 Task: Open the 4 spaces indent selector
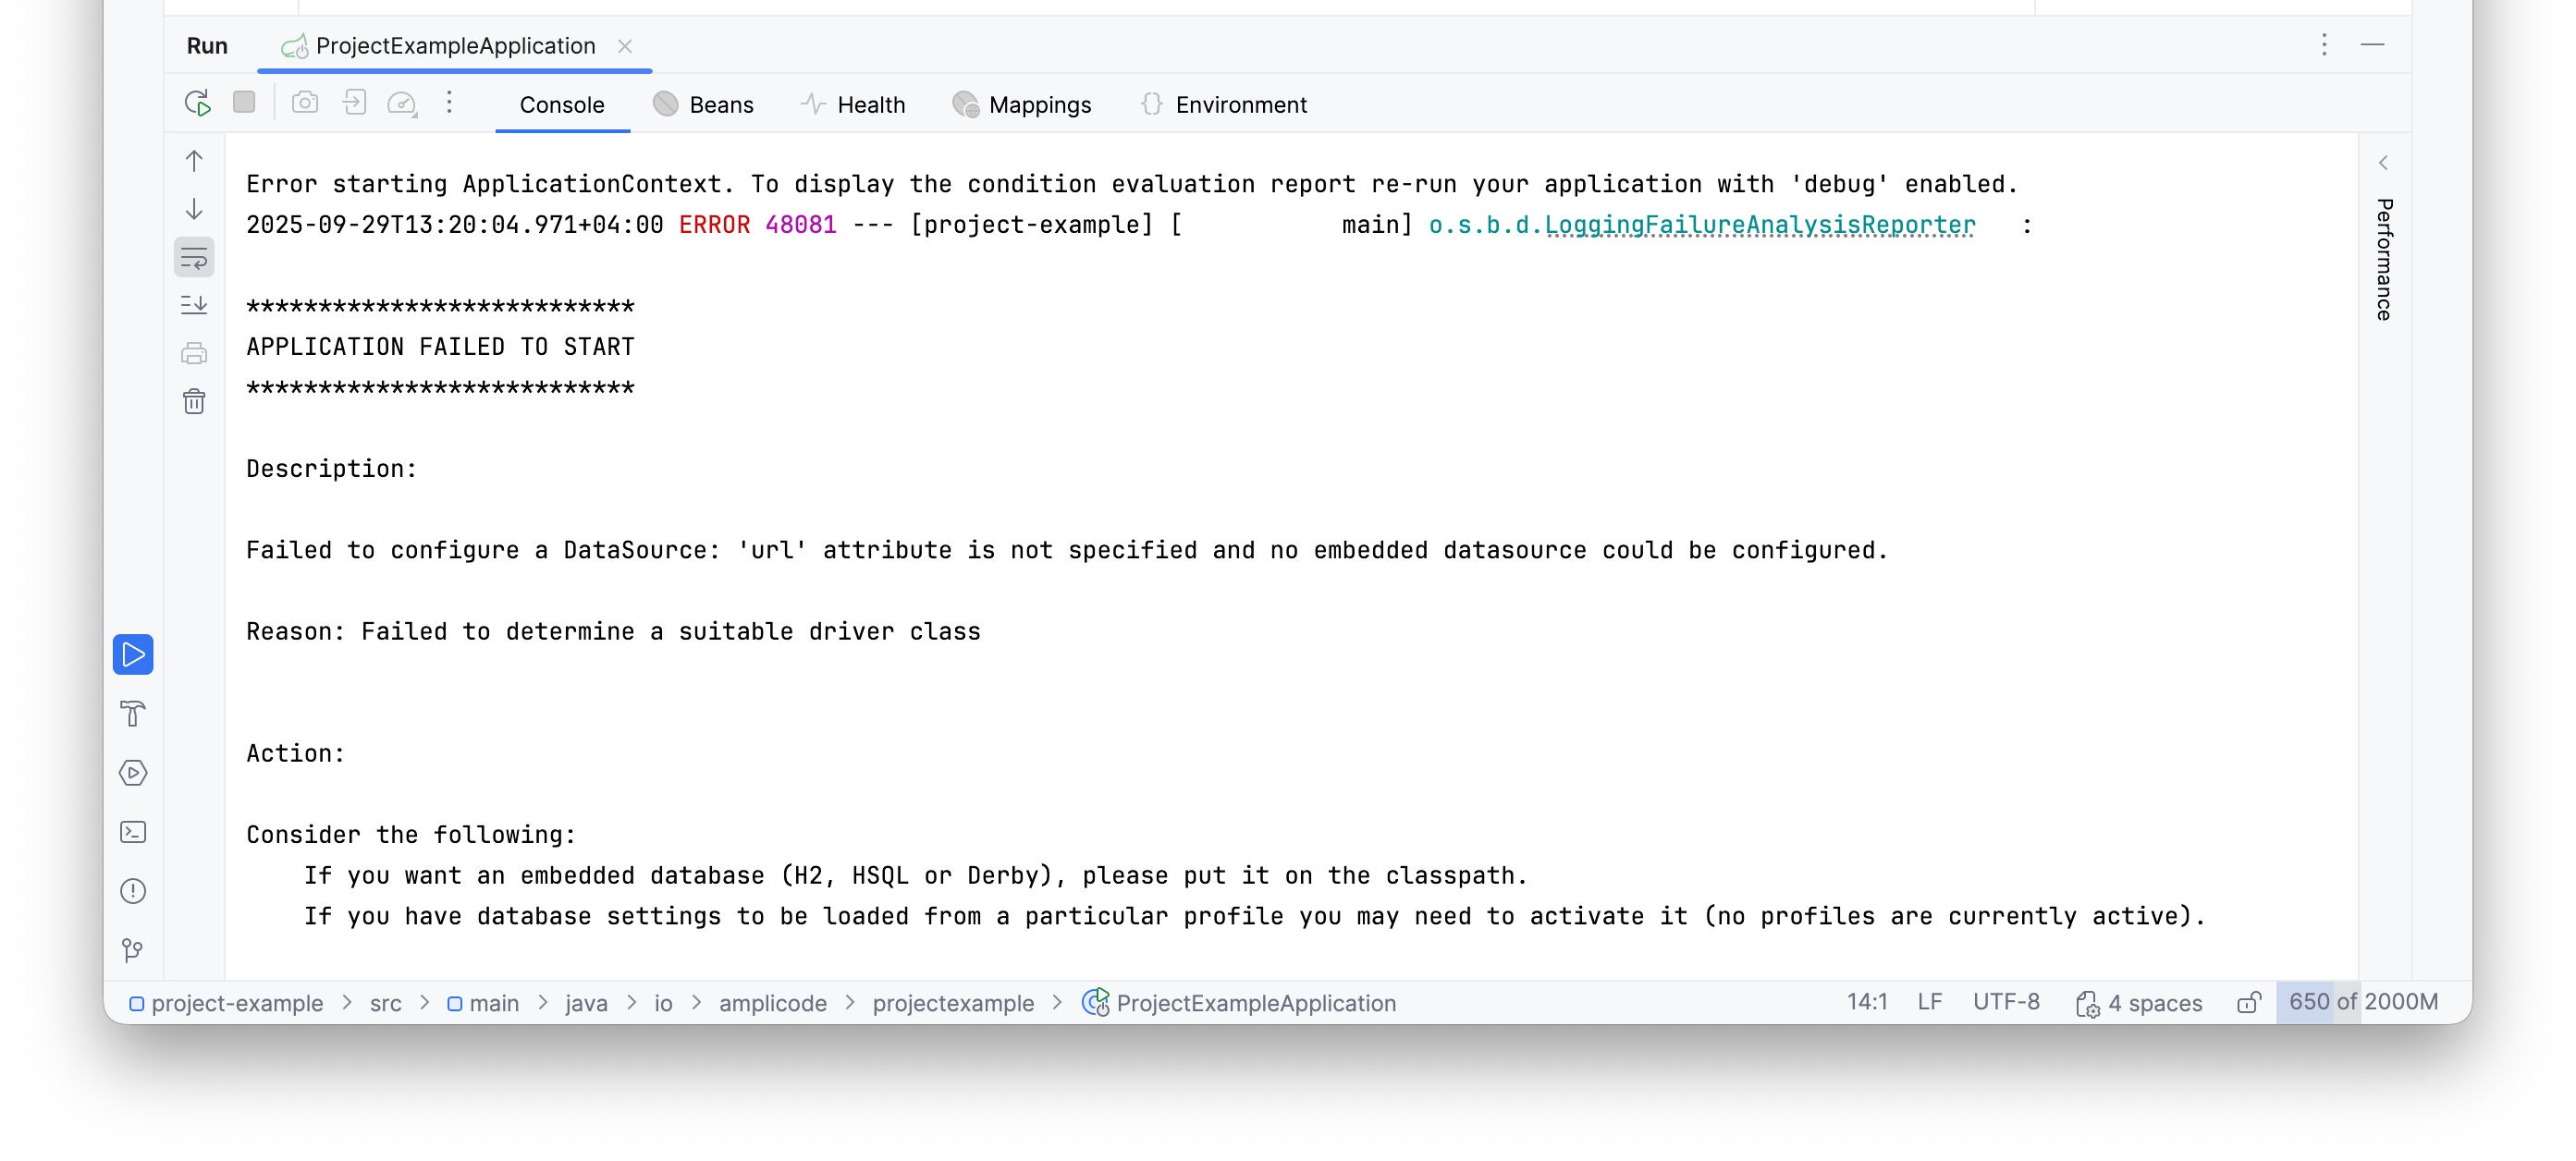coord(2140,1003)
